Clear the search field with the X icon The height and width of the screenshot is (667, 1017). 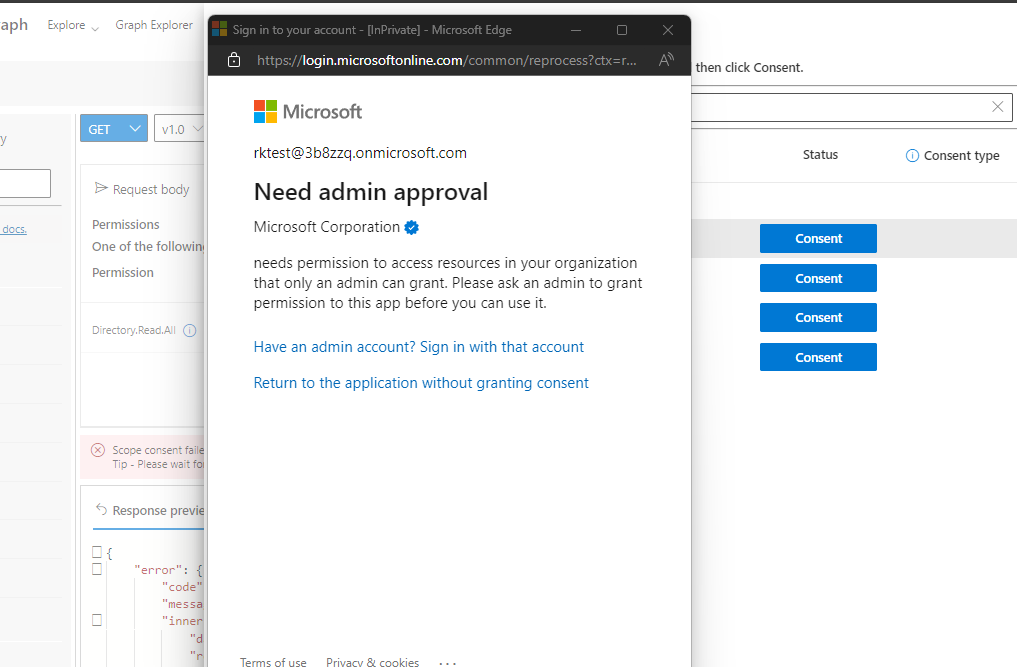pyautogui.click(x=997, y=107)
